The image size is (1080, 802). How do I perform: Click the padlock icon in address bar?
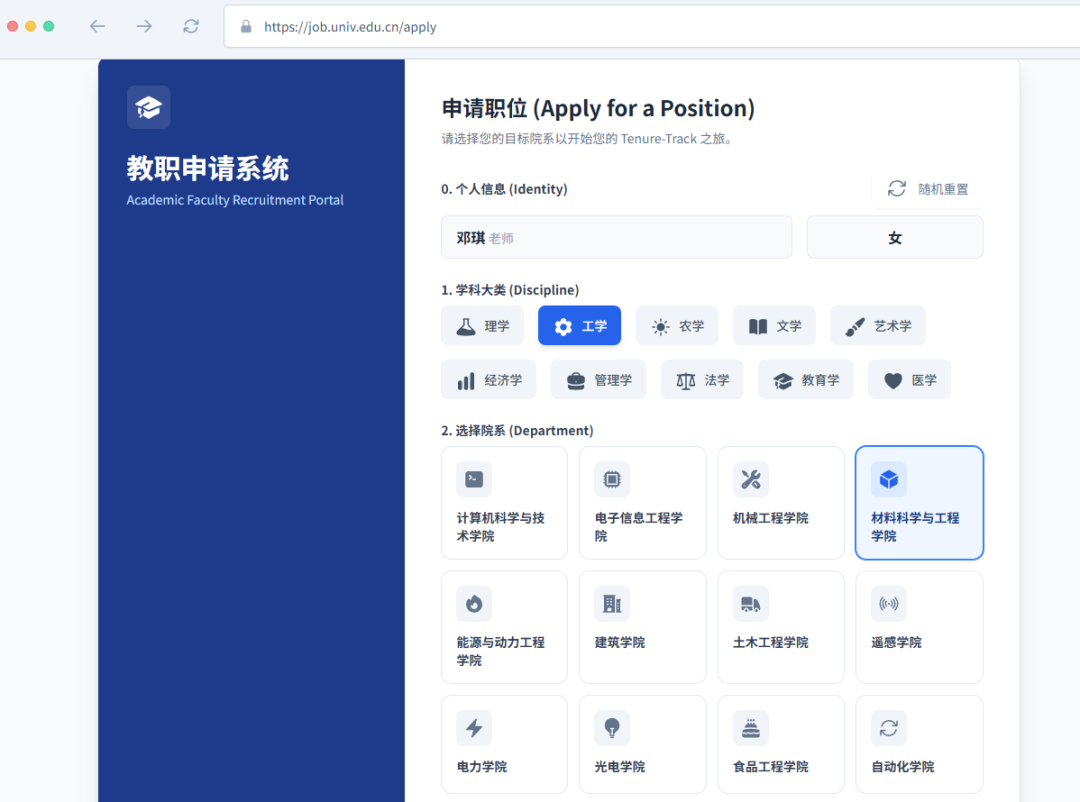pyautogui.click(x=246, y=27)
